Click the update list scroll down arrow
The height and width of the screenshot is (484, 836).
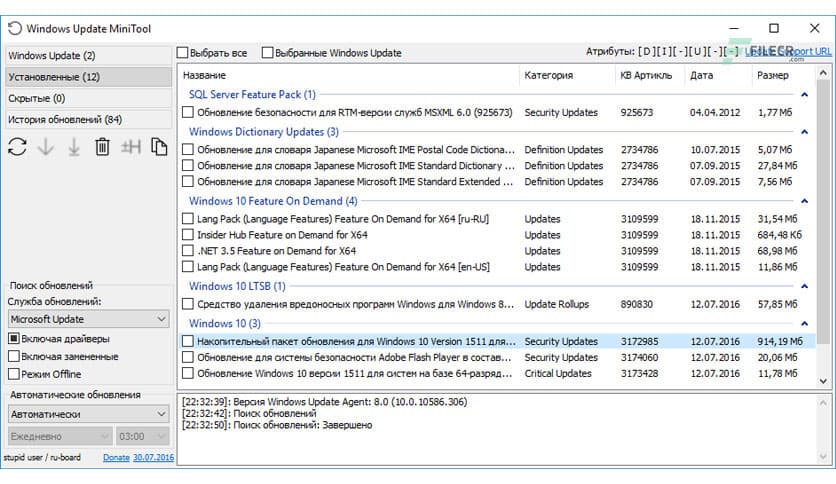[x=823, y=381]
